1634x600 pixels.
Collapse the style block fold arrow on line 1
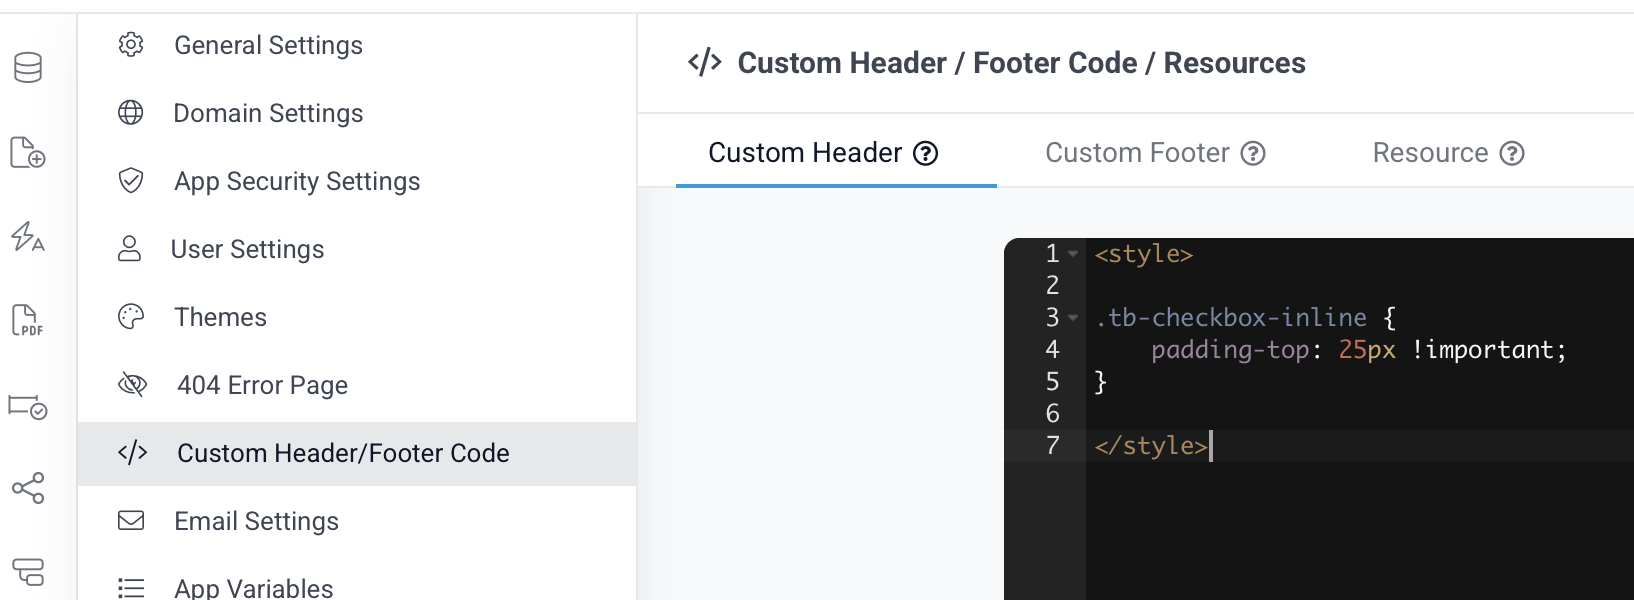coord(1073,254)
